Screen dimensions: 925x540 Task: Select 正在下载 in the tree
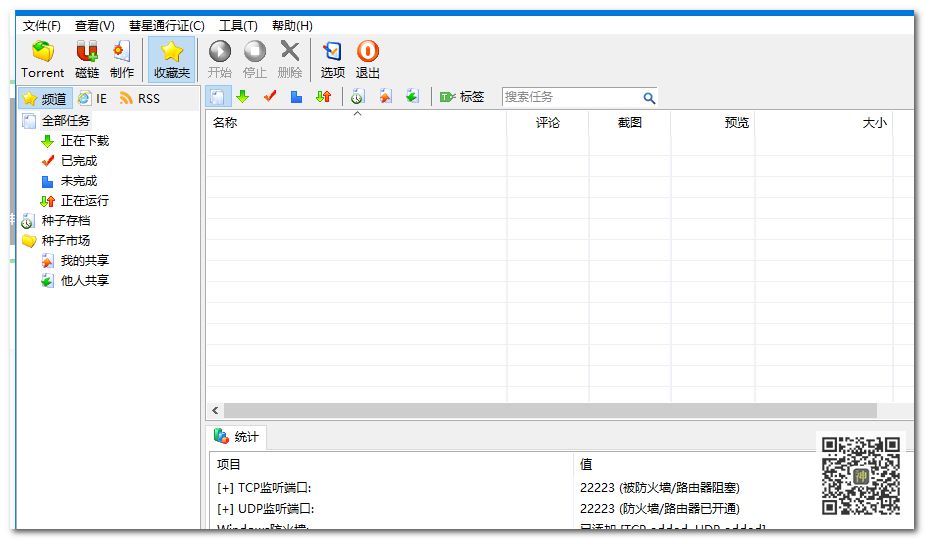[84, 141]
